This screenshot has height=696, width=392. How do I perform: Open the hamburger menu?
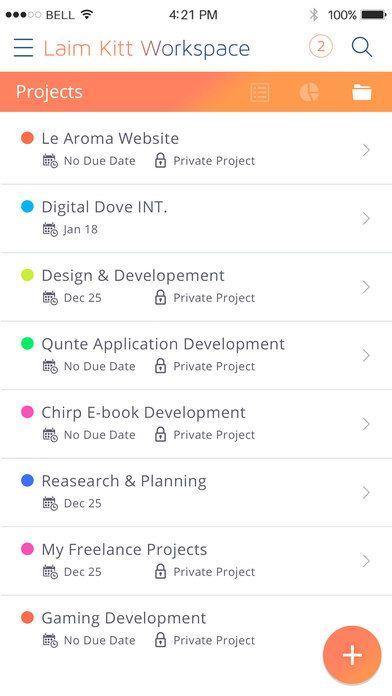click(23, 47)
